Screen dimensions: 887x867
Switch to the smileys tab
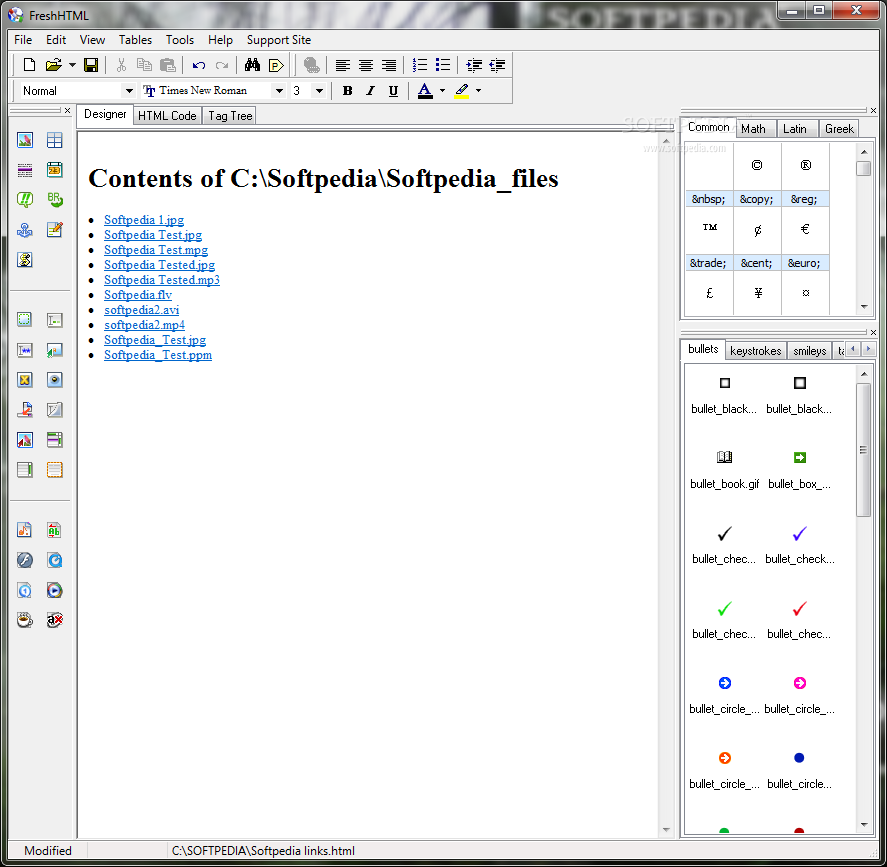pyautogui.click(x=810, y=351)
